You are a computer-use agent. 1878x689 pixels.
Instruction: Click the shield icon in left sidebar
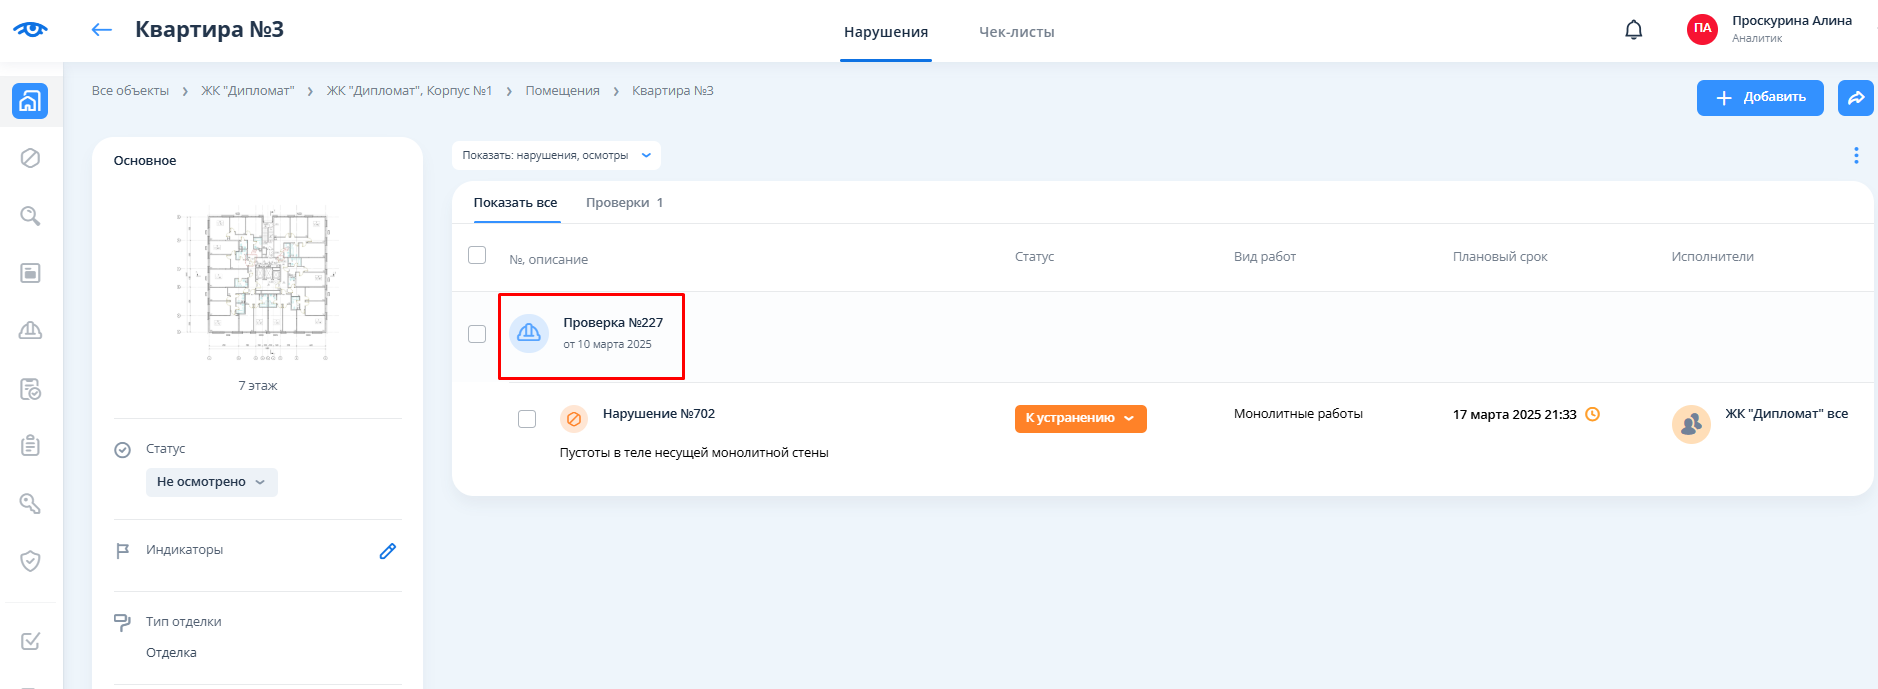tap(30, 561)
